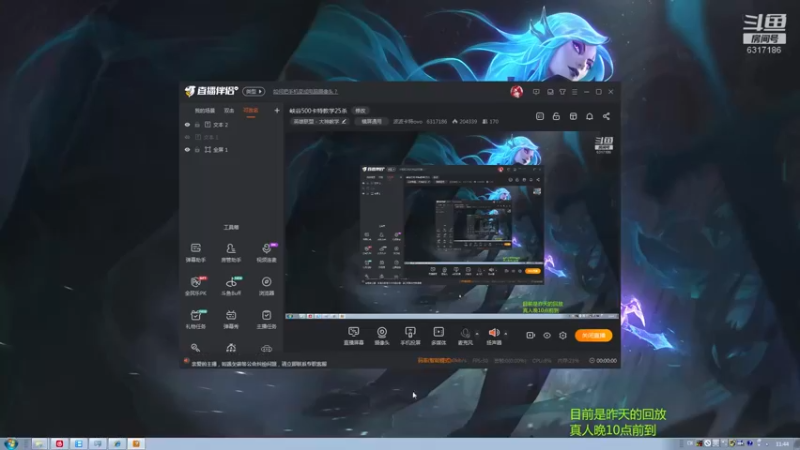The image size is (800, 450).
Task: Open the mail inbox icon in title bar
Action: tap(550, 92)
